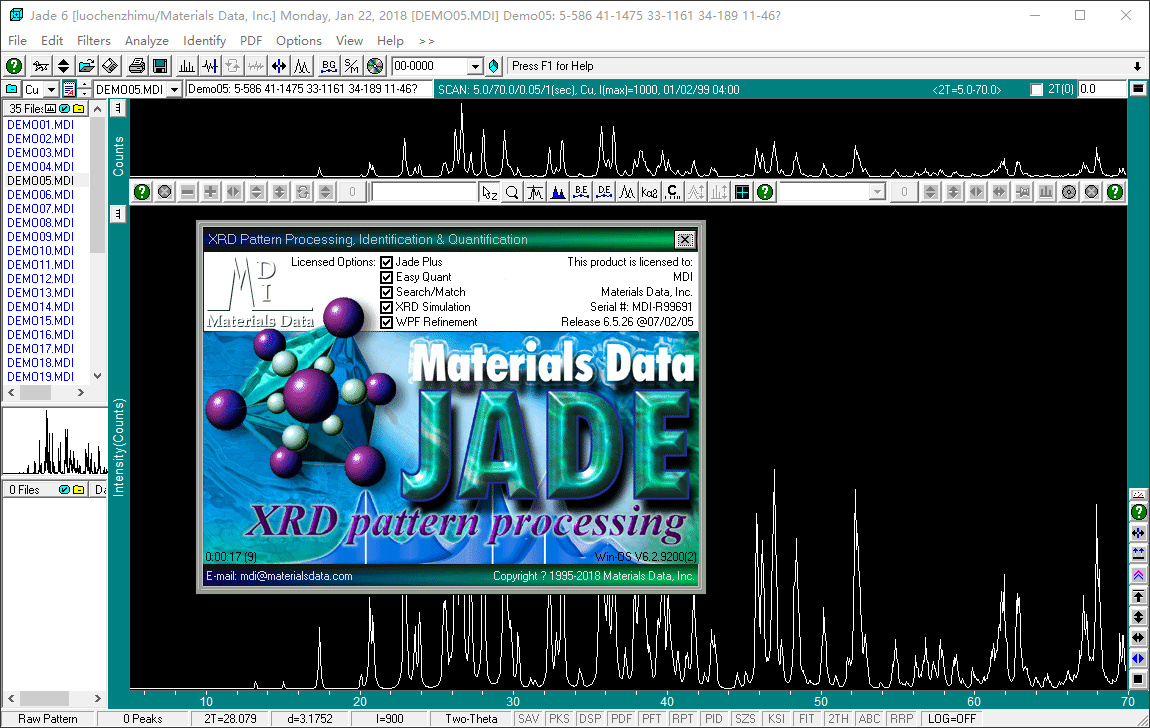The width and height of the screenshot is (1150, 728).
Task: Click the down arrow at toolbar far right
Action: tap(1138, 66)
